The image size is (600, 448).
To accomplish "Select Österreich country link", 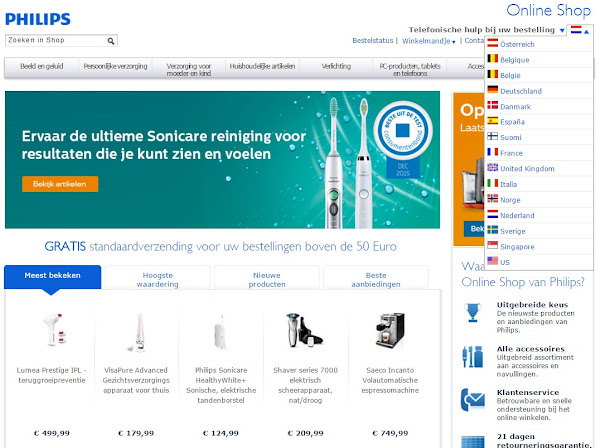I will (x=517, y=44).
